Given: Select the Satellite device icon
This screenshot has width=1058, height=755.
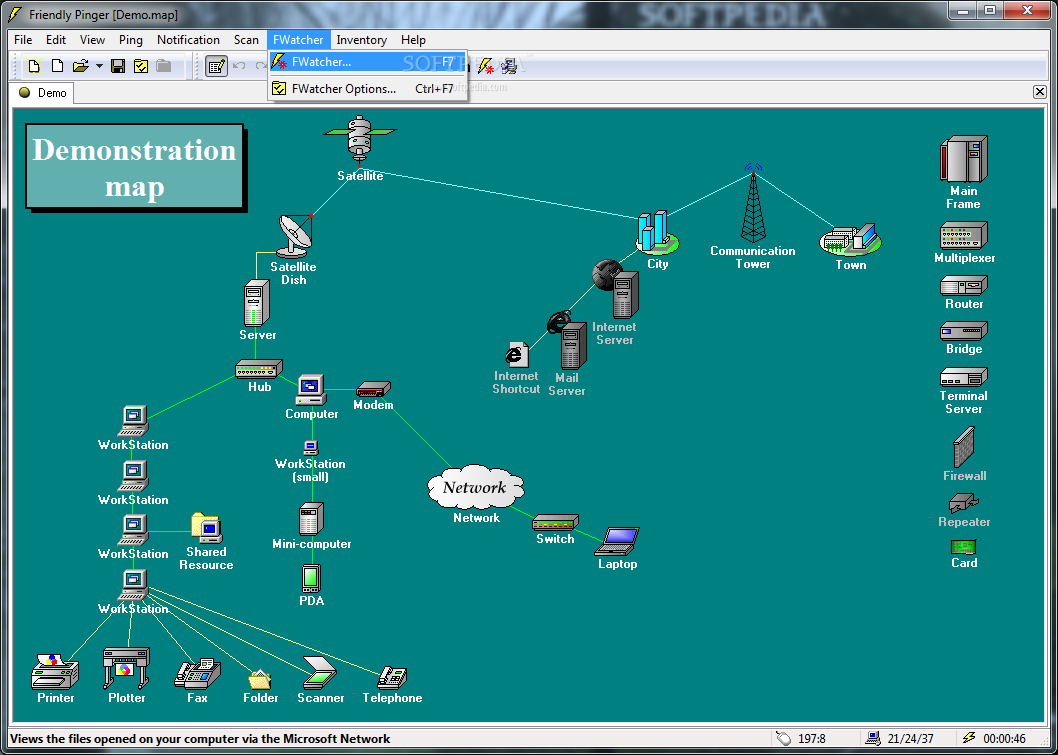Looking at the screenshot, I should tap(359, 140).
